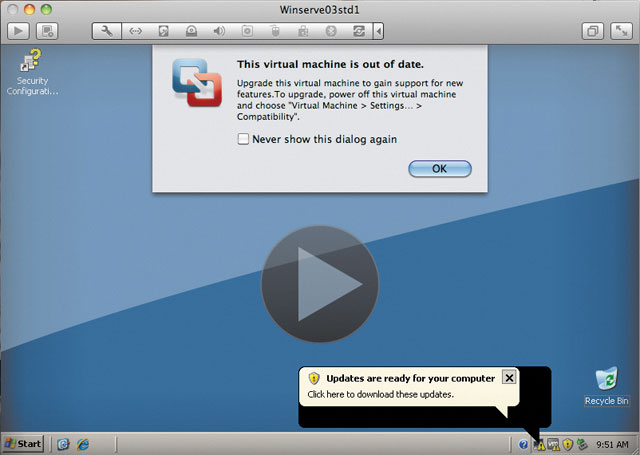Launch Internet Explorer from quick launch
This screenshot has width=640, height=455.
point(83,444)
